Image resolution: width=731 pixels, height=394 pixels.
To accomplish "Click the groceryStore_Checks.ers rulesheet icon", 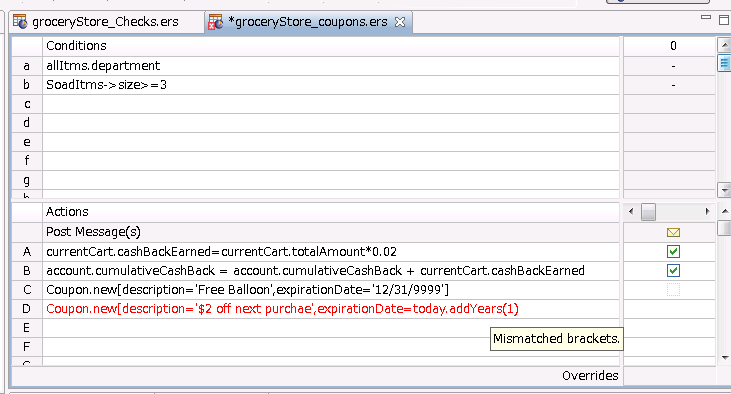I will 20,21.
